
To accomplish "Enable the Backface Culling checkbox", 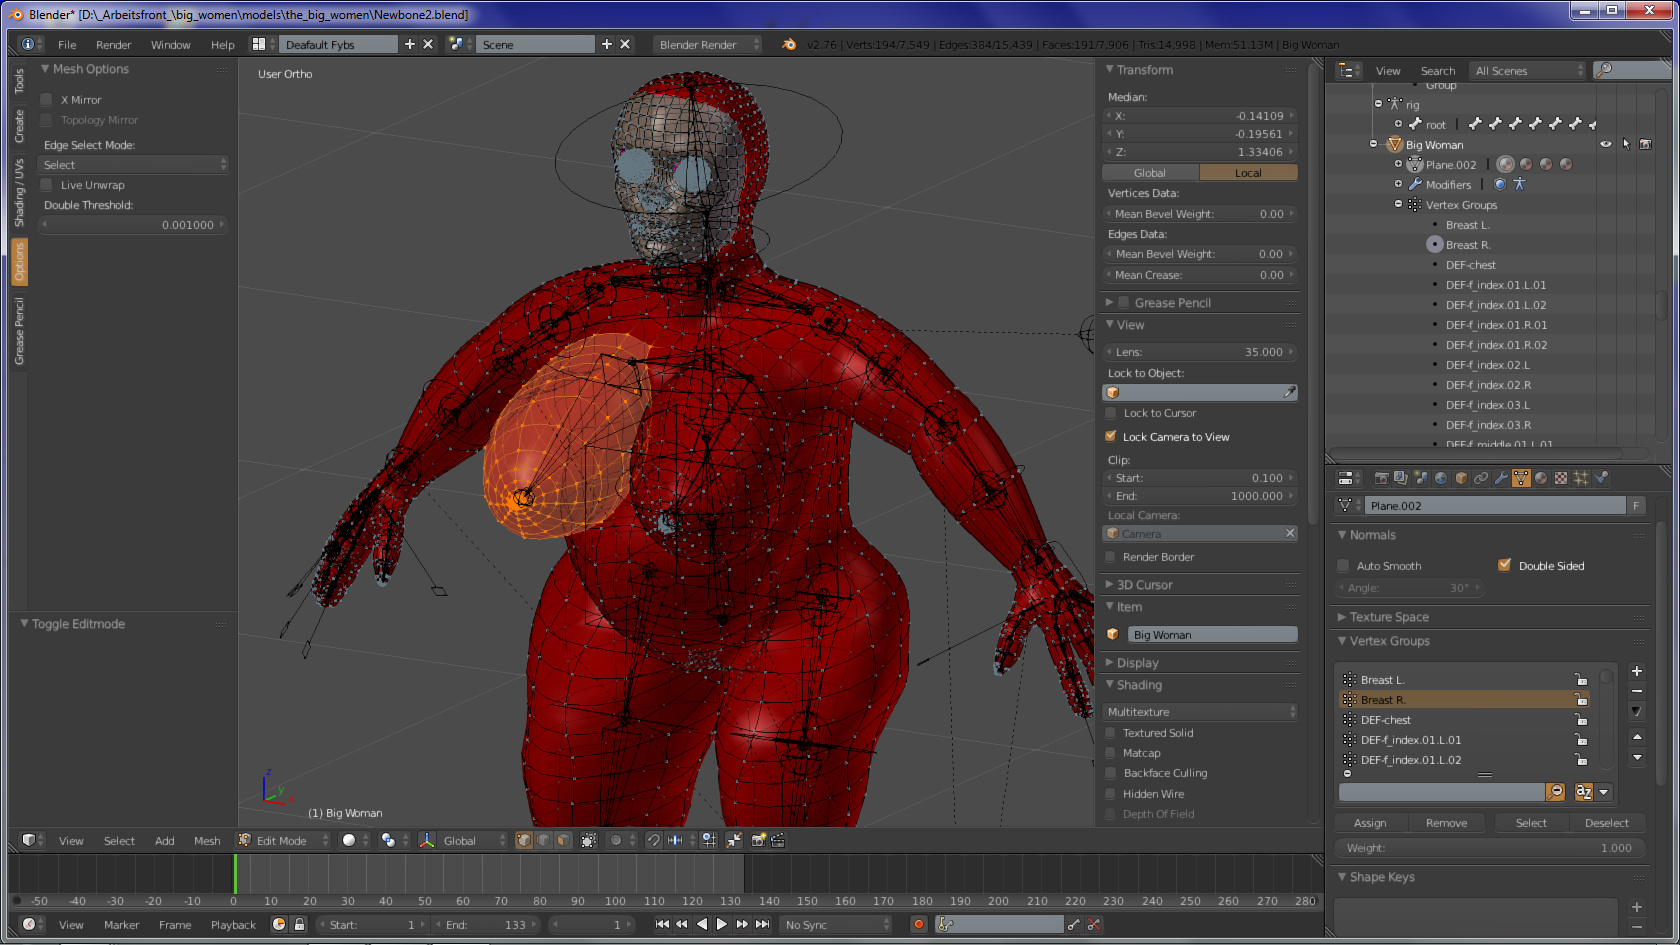I will [x=1110, y=772].
